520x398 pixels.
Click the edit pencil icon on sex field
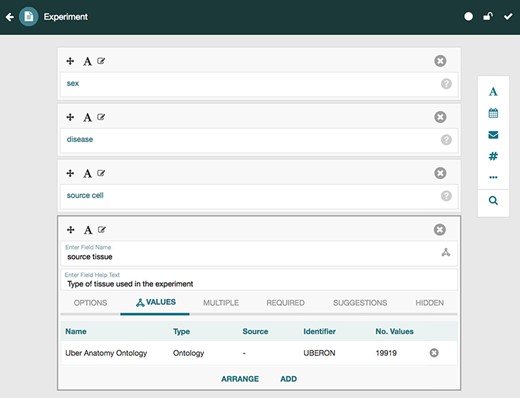click(101, 61)
